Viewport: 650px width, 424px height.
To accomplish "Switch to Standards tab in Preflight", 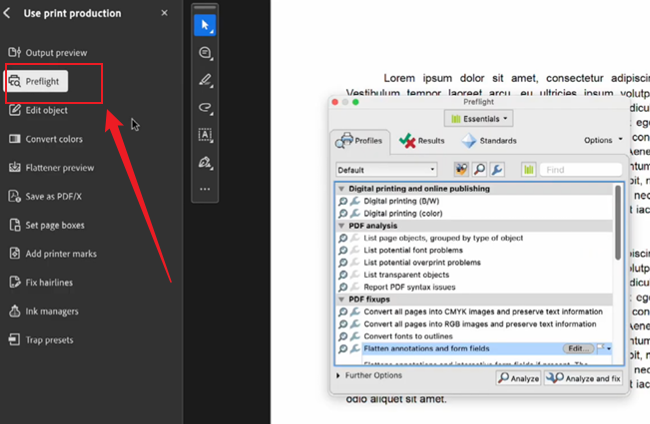I will tap(489, 141).
